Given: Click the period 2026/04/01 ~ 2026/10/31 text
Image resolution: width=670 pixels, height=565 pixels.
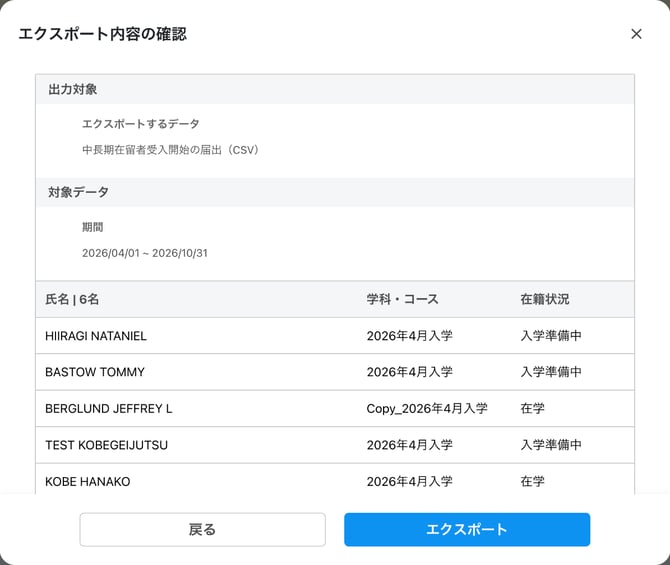Looking at the screenshot, I should click(x=145, y=253).
